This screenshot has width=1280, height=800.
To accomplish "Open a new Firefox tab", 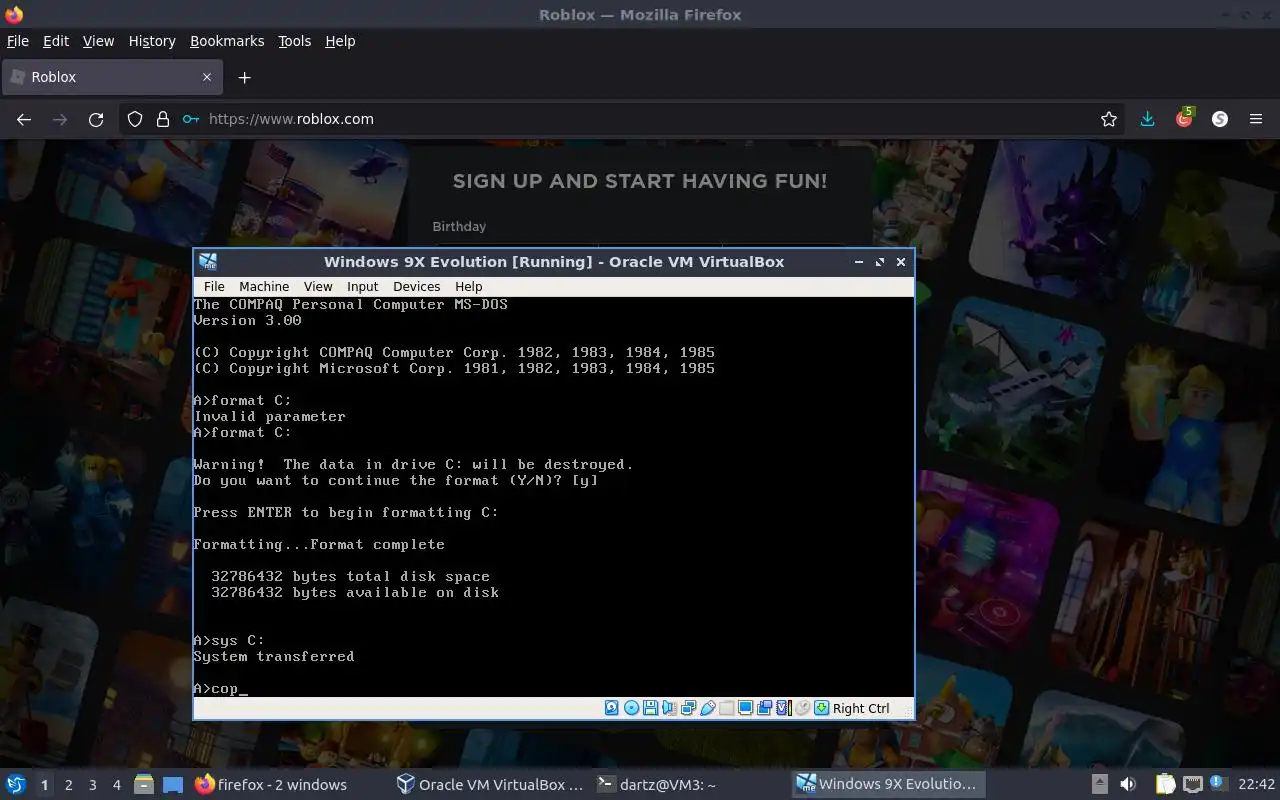I will pos(244,77).
